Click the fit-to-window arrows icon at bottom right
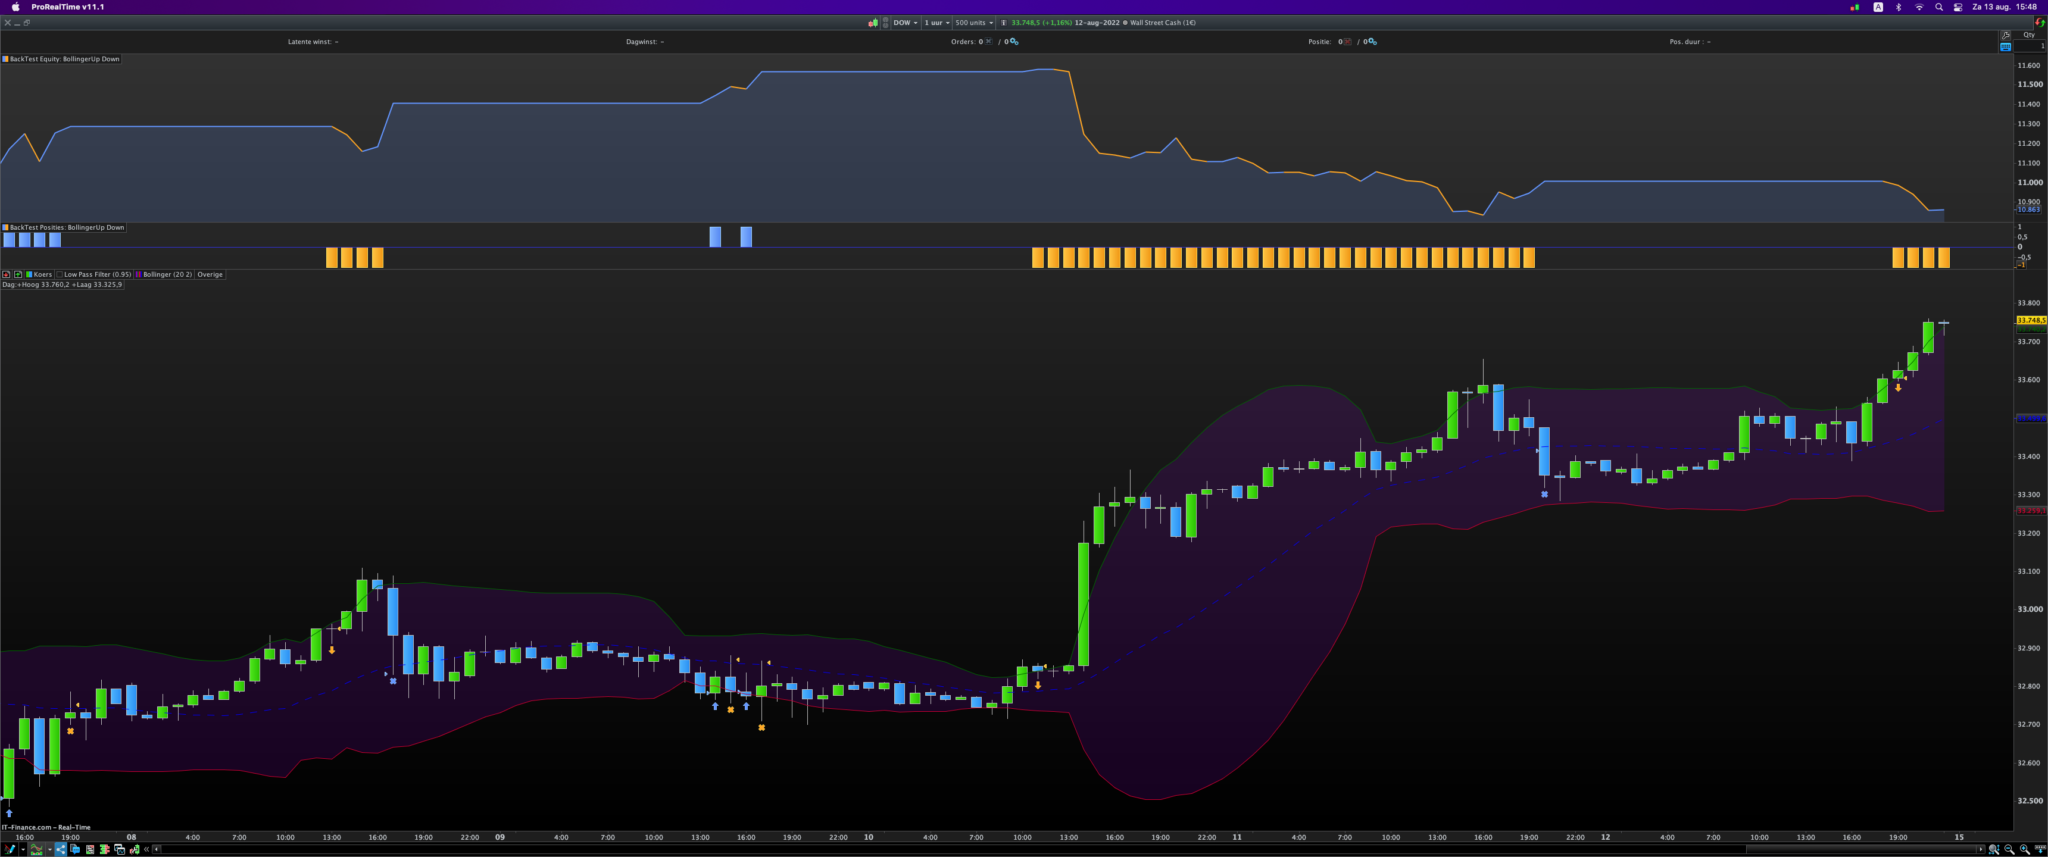 [2040, 849]
